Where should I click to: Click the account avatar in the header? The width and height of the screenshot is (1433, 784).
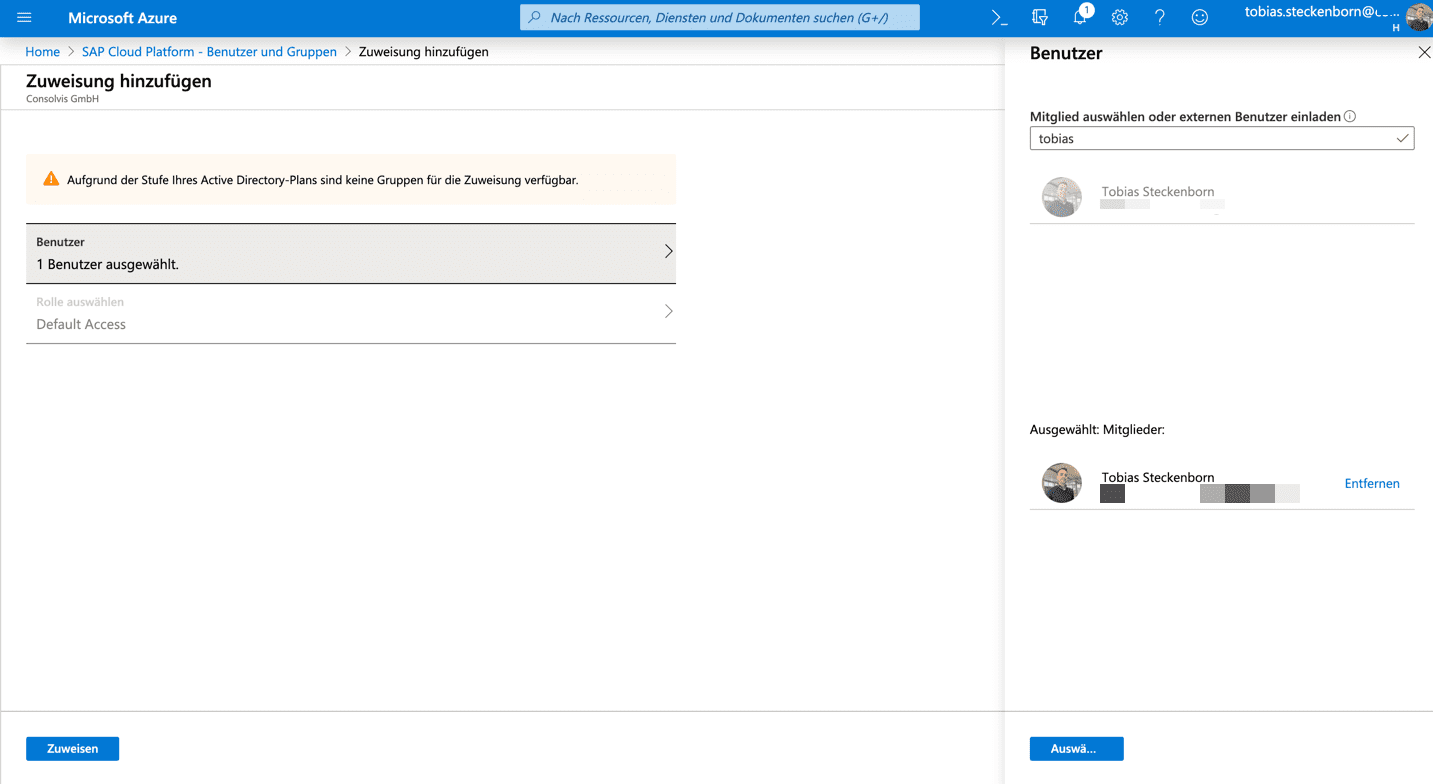1419,17
